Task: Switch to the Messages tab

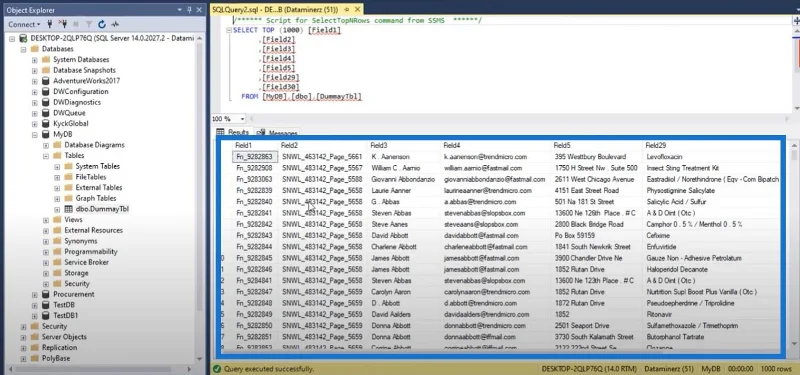Action: click(x=278, y=133)
